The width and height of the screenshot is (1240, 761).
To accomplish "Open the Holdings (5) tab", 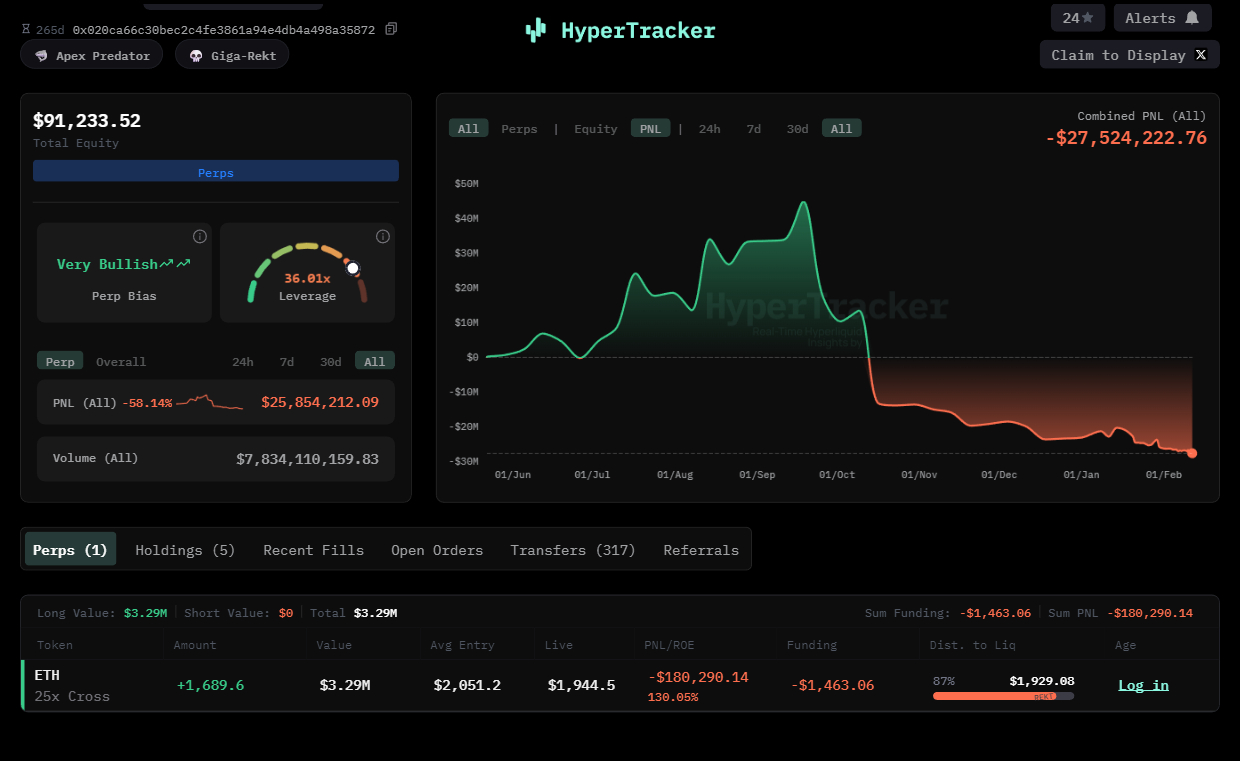I will pyautogui.click(x=185, y=550).
